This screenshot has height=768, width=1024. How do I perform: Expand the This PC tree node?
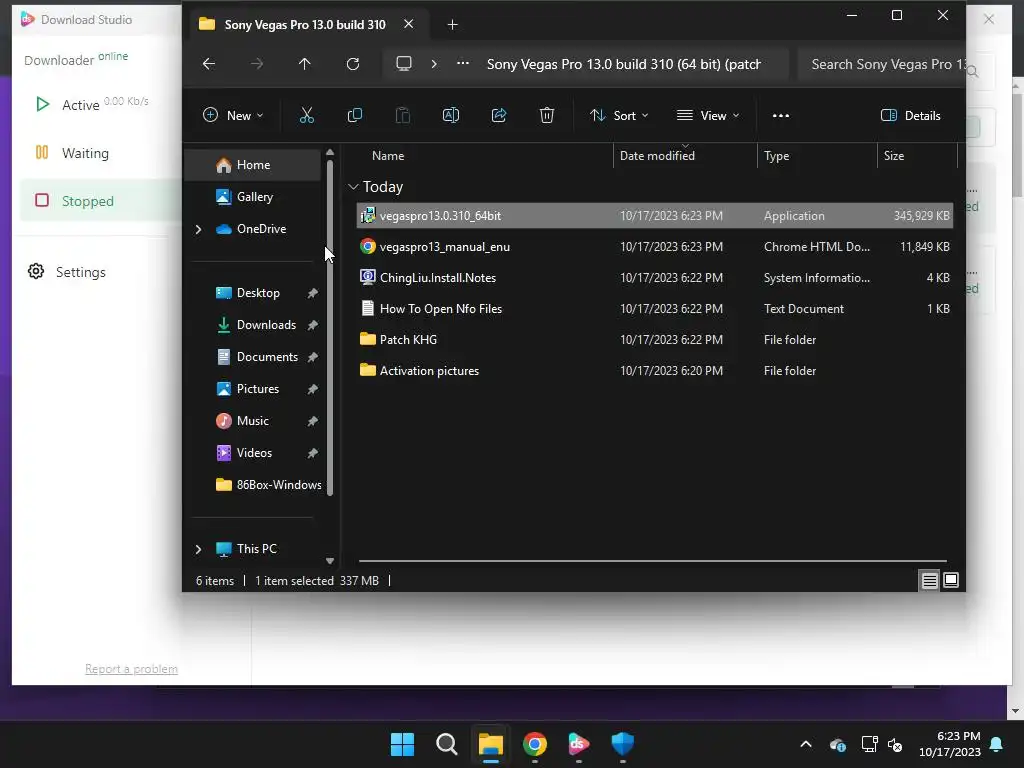[x=199, y=549]
